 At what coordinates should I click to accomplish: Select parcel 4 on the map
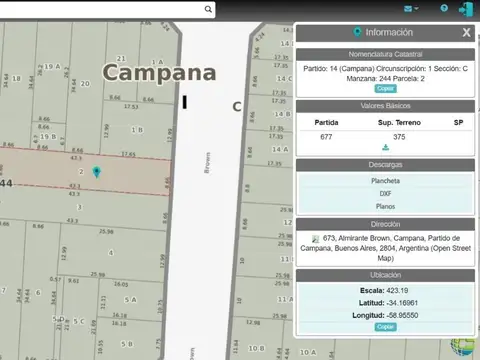point(111,253)
